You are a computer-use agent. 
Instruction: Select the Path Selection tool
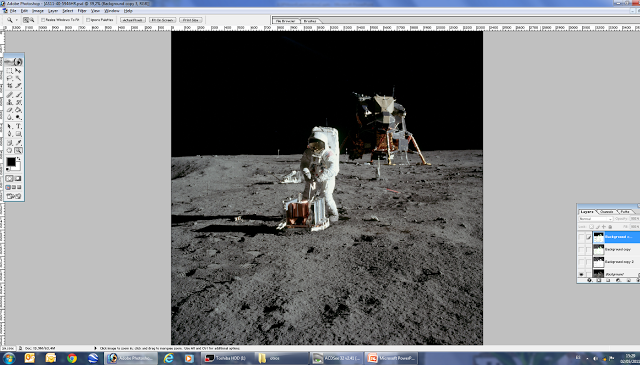(10, 126)
